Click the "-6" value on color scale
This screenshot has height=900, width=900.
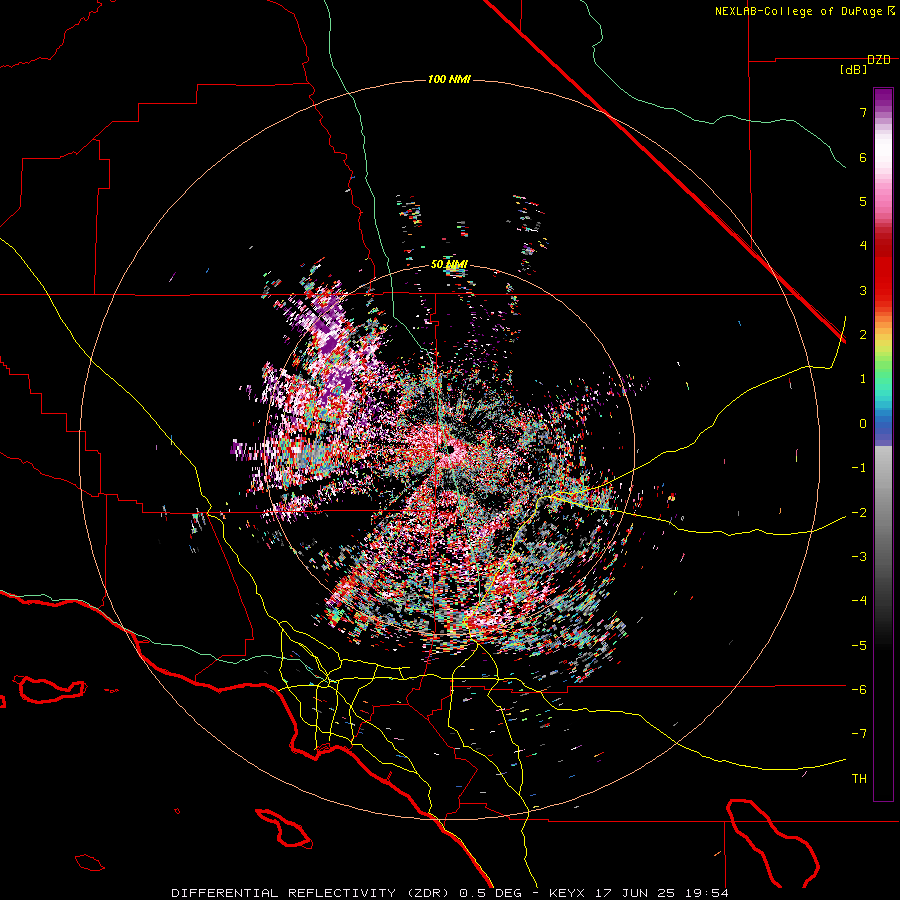859,690
